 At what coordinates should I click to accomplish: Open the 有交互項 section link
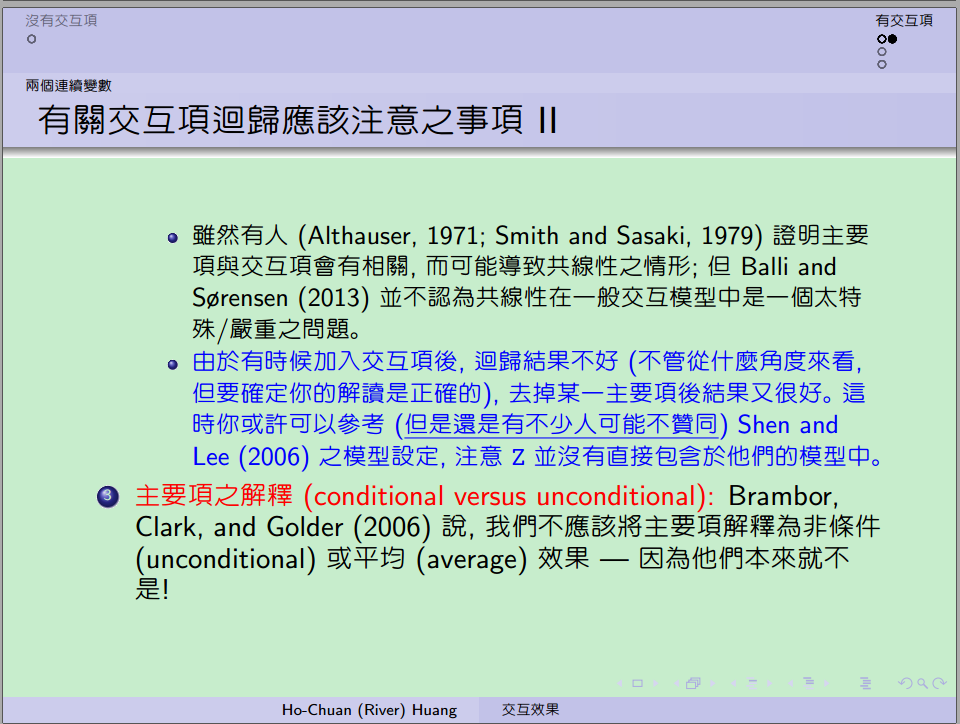904,20
